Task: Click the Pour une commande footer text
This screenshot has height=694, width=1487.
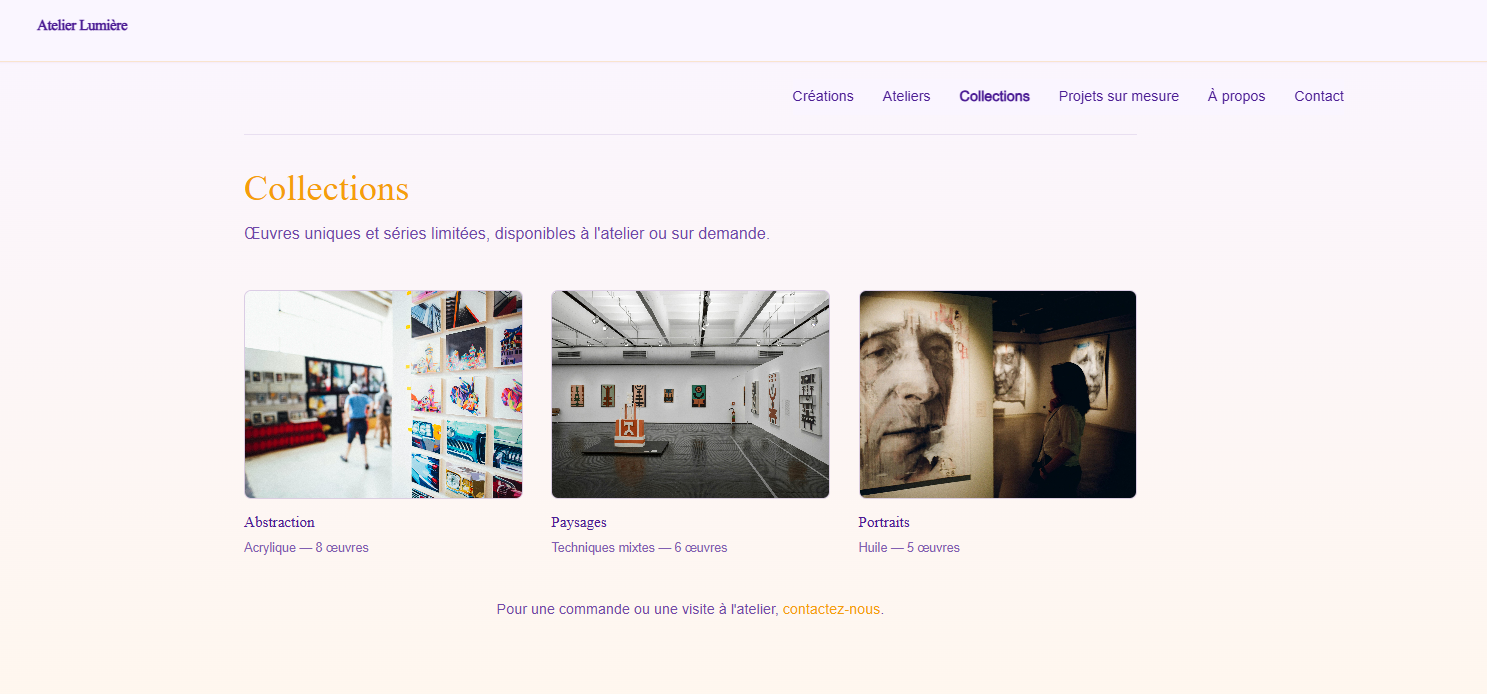Action: (x=636, y=609)
